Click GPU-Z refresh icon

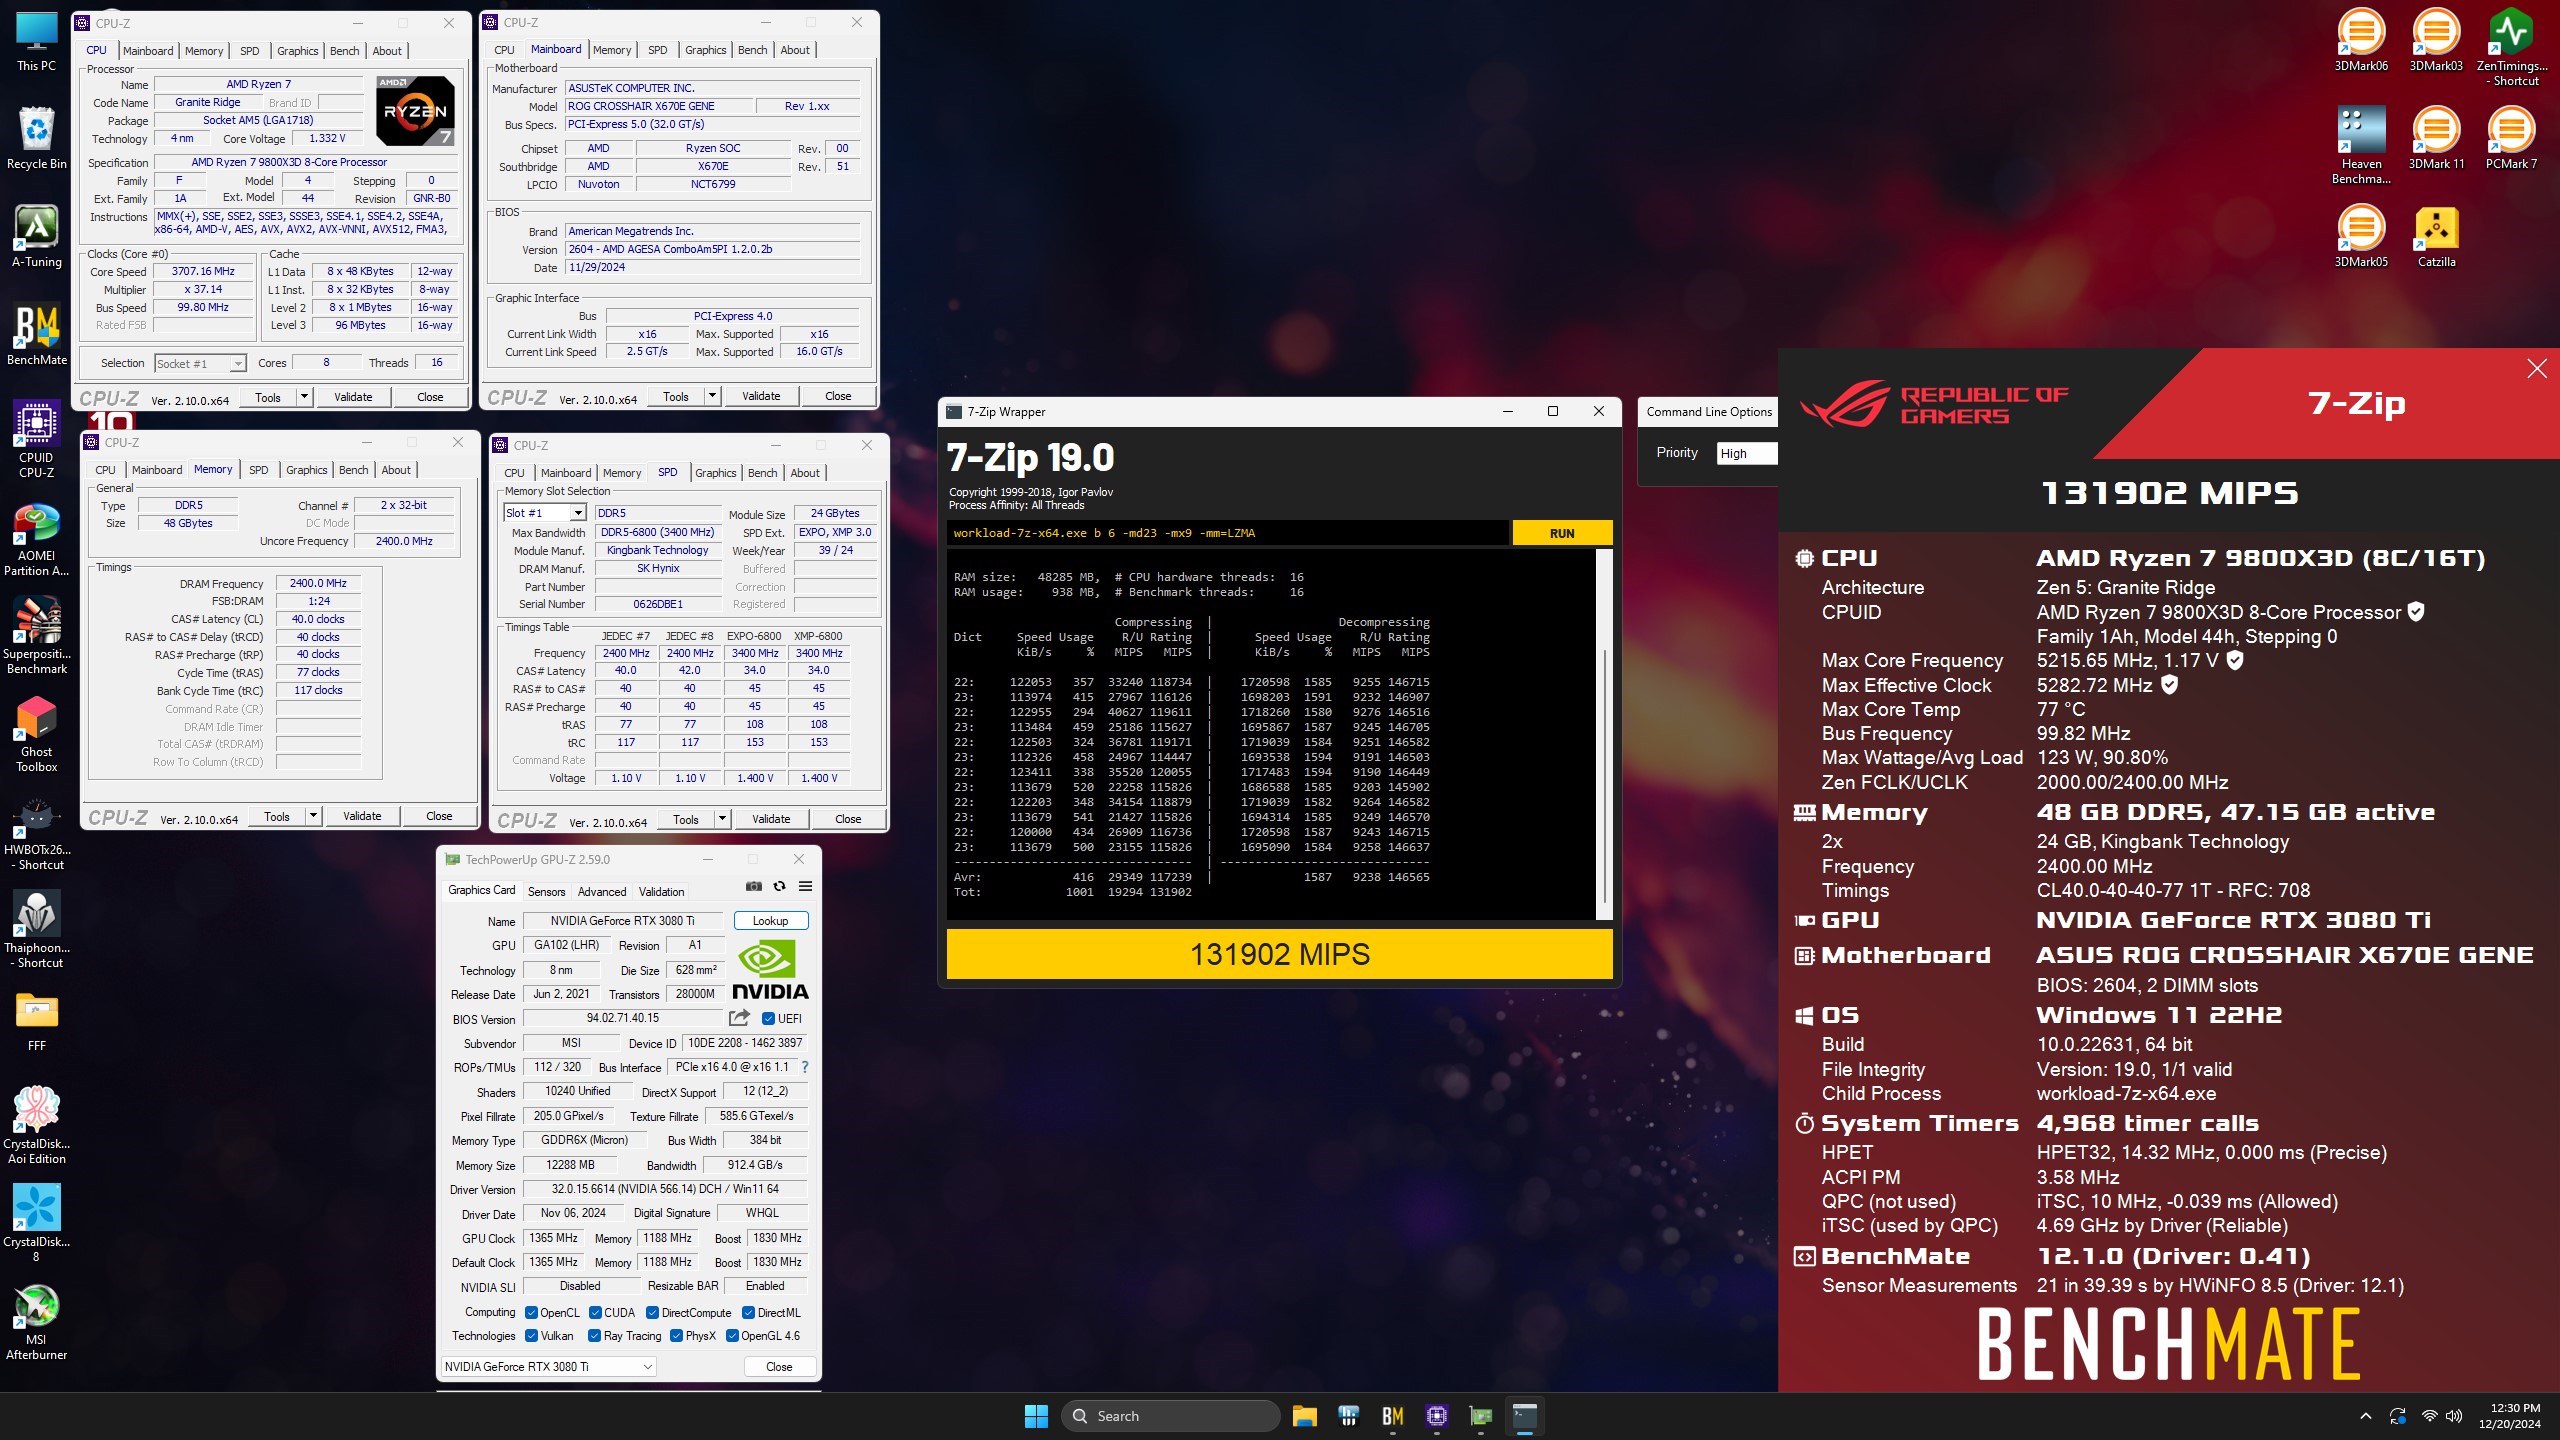pos(780,886)
